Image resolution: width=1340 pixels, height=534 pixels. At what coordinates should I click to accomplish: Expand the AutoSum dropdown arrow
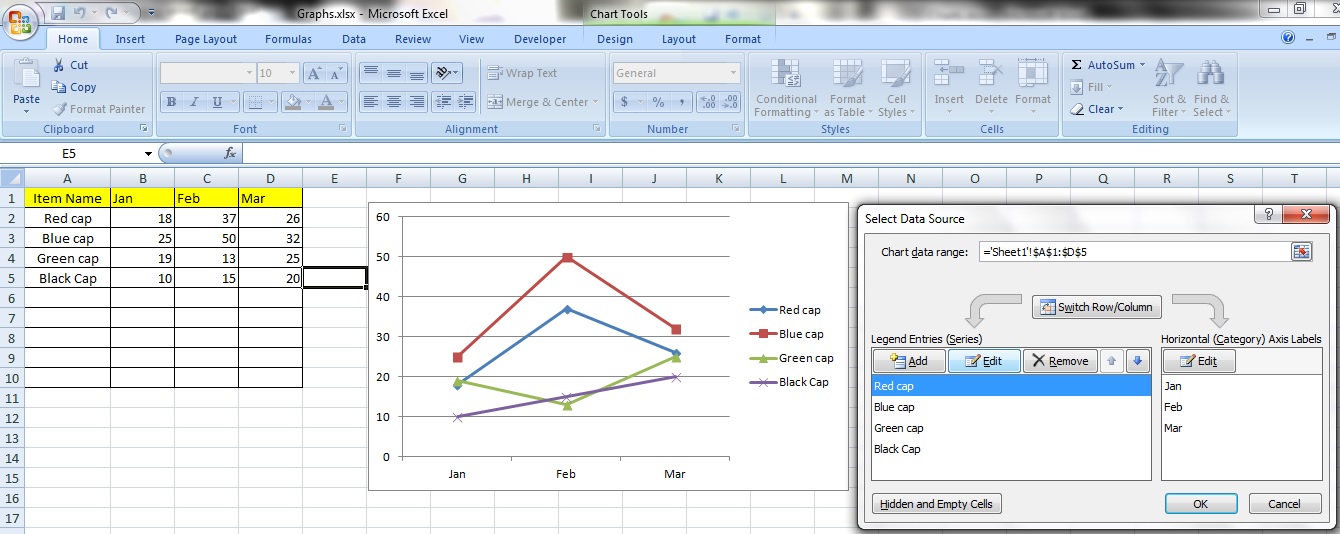coord(1142,65)
